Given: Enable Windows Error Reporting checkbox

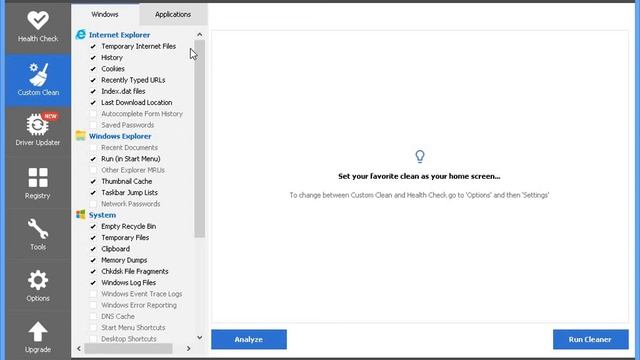Looking at the screenshot, I should coord(93,305).
